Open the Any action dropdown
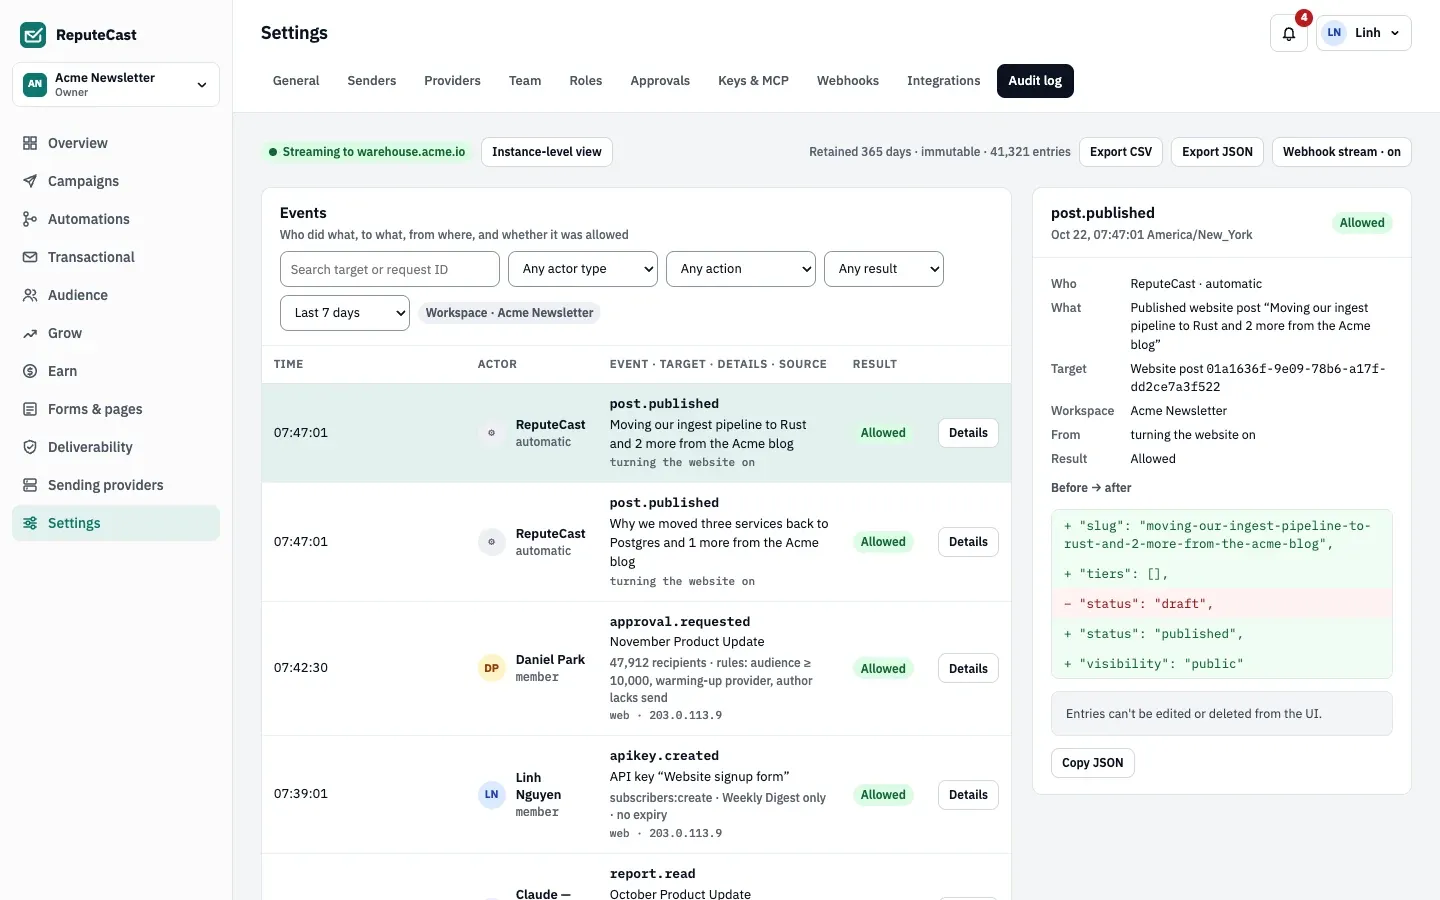The height and width of the screenshot is (900, 1440). [x=741, y=269]
